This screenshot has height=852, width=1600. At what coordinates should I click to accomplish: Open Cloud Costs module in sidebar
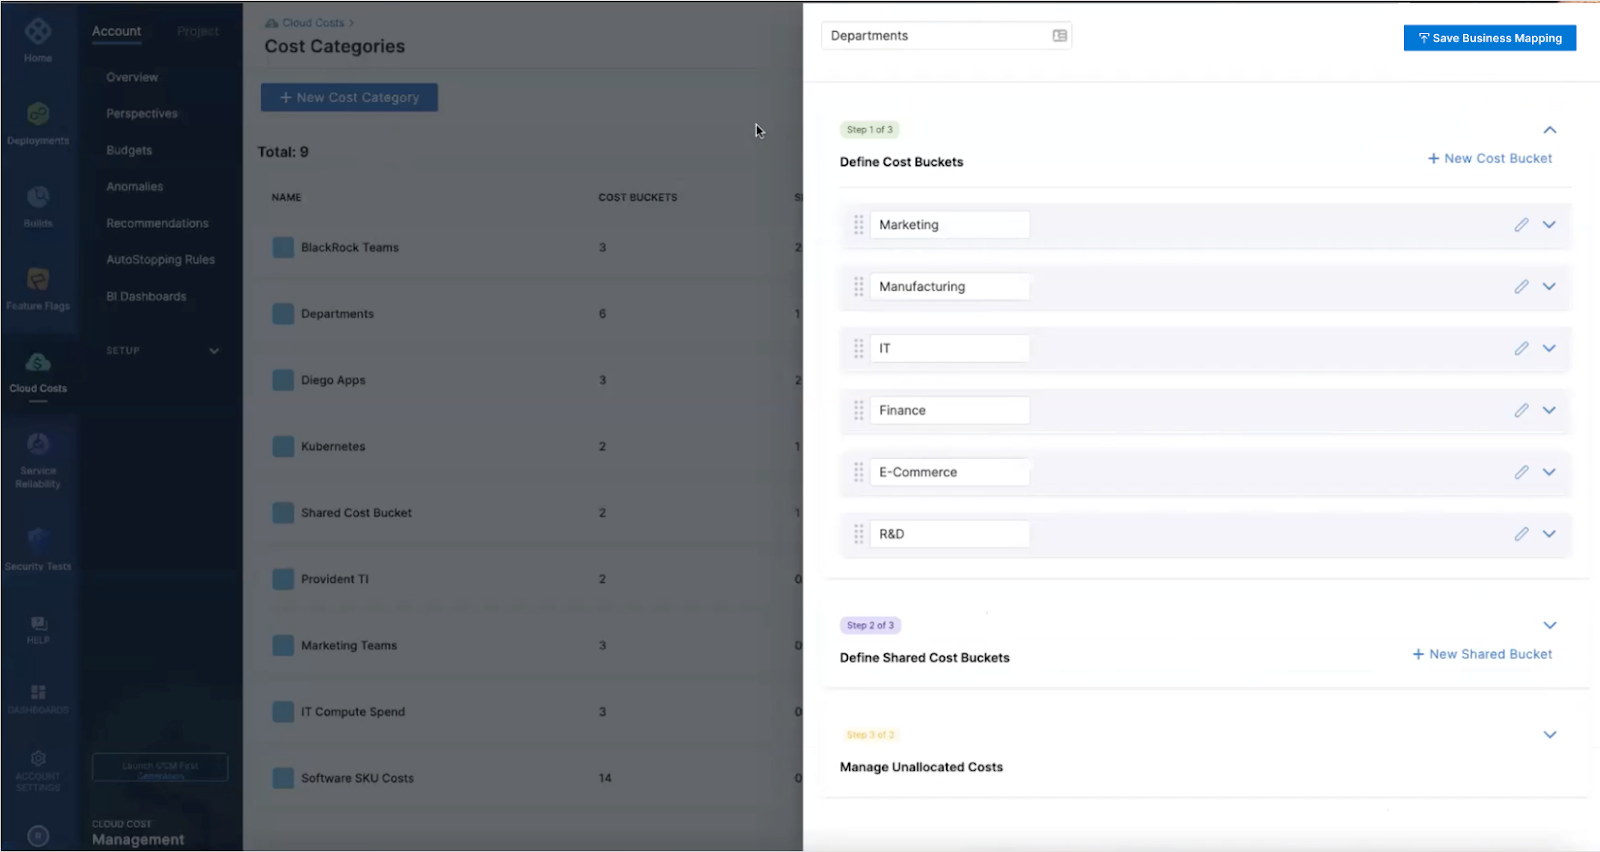pyautogui.click(x=38, y=371)
